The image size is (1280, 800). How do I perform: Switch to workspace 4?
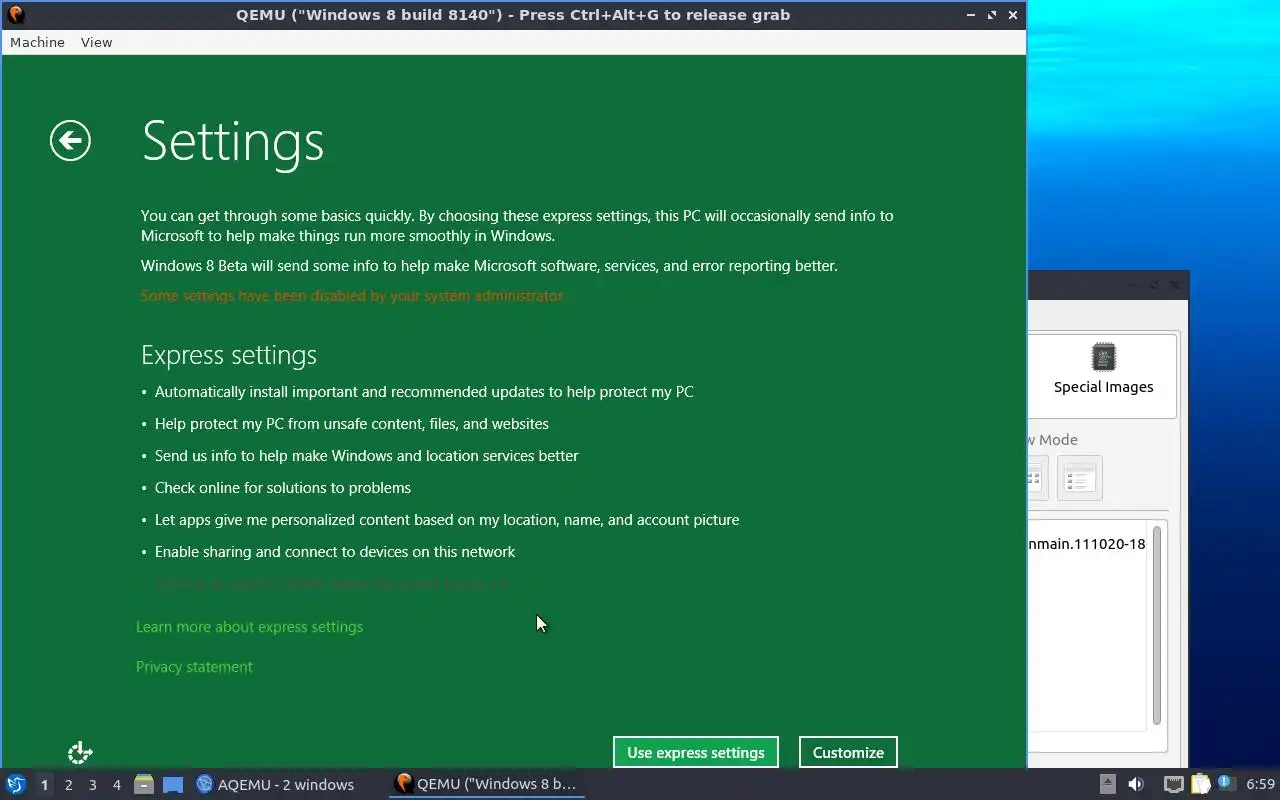pos(116,785)
